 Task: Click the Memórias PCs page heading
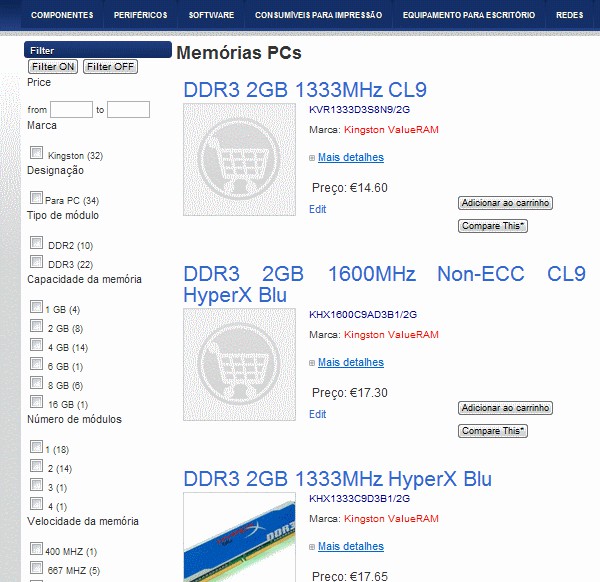(239, 53)
